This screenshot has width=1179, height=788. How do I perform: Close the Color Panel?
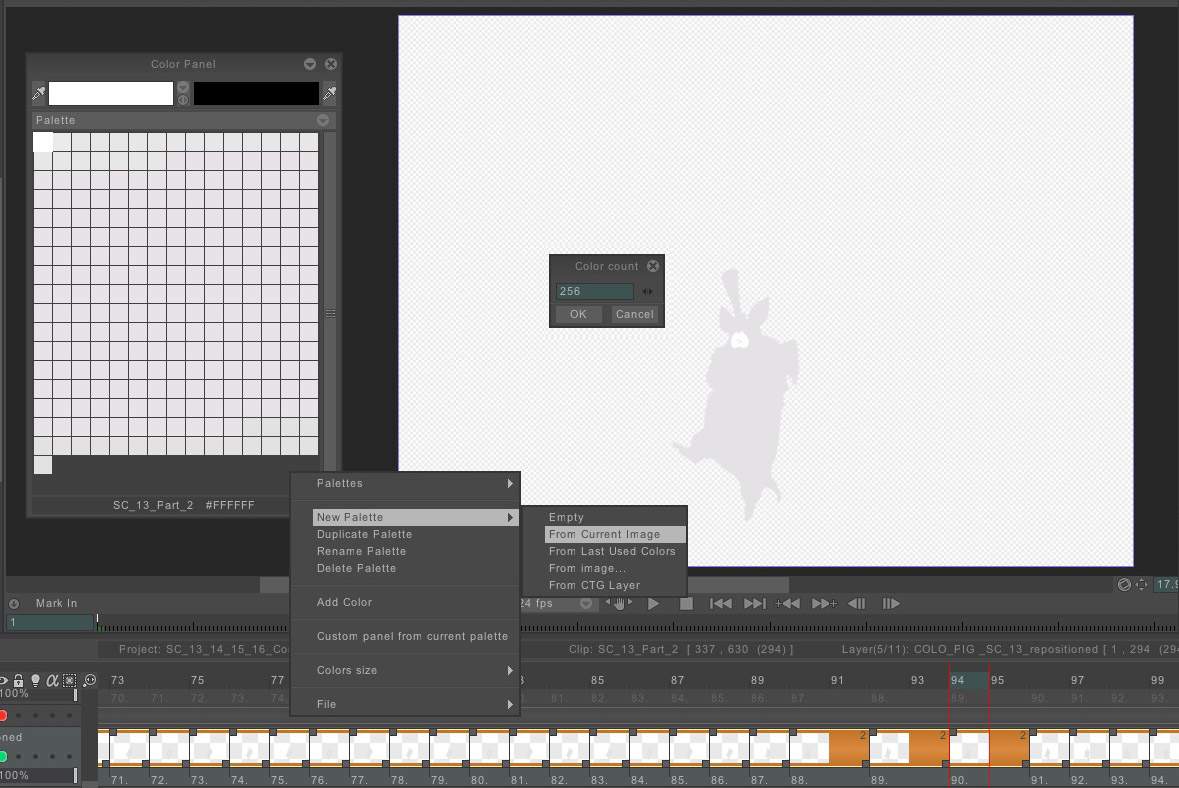(x=331, y=64)
